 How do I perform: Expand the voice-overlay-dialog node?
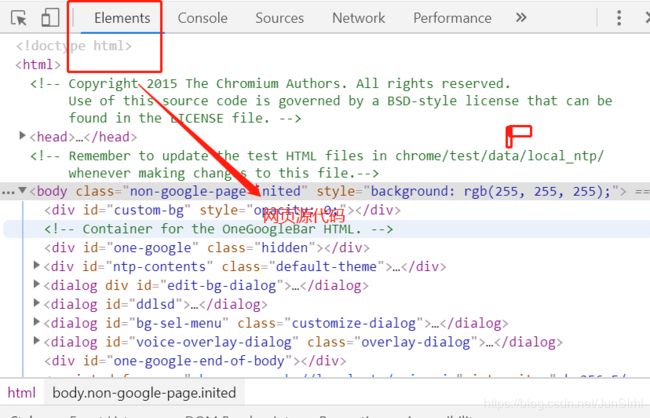pyautogui.click(x=37, y=341)
